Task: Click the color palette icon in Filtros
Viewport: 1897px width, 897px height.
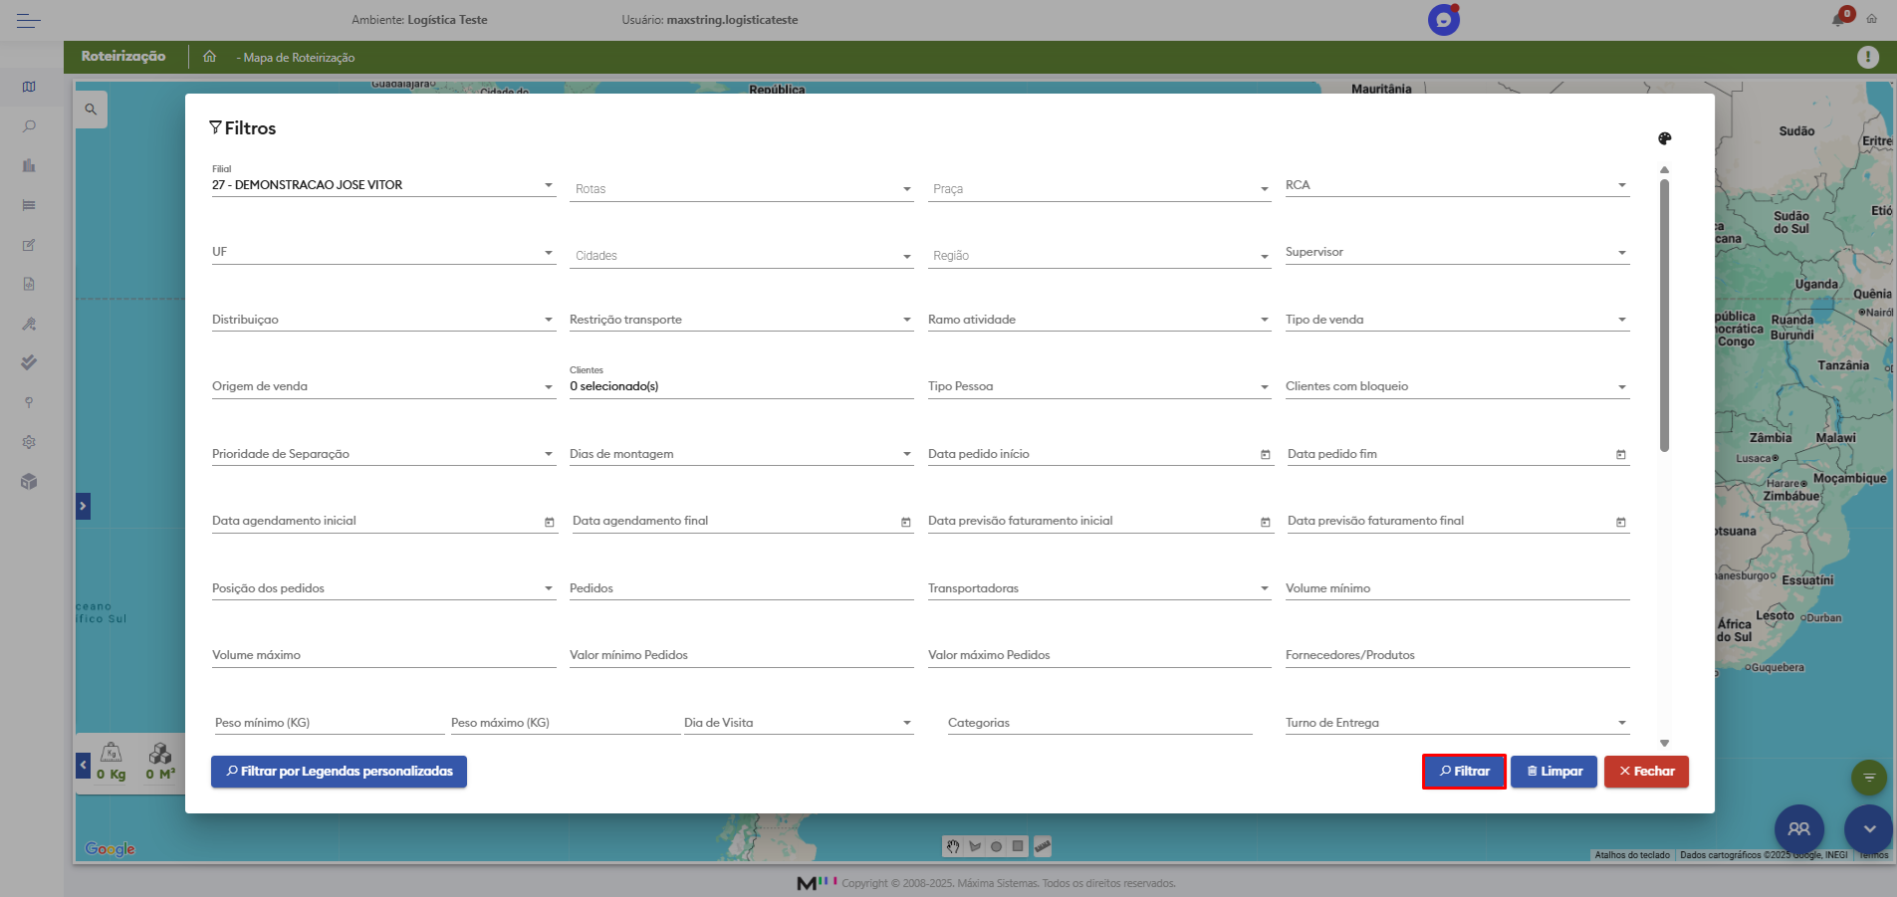Action: pyautogui.click(x=1664, y=139)
